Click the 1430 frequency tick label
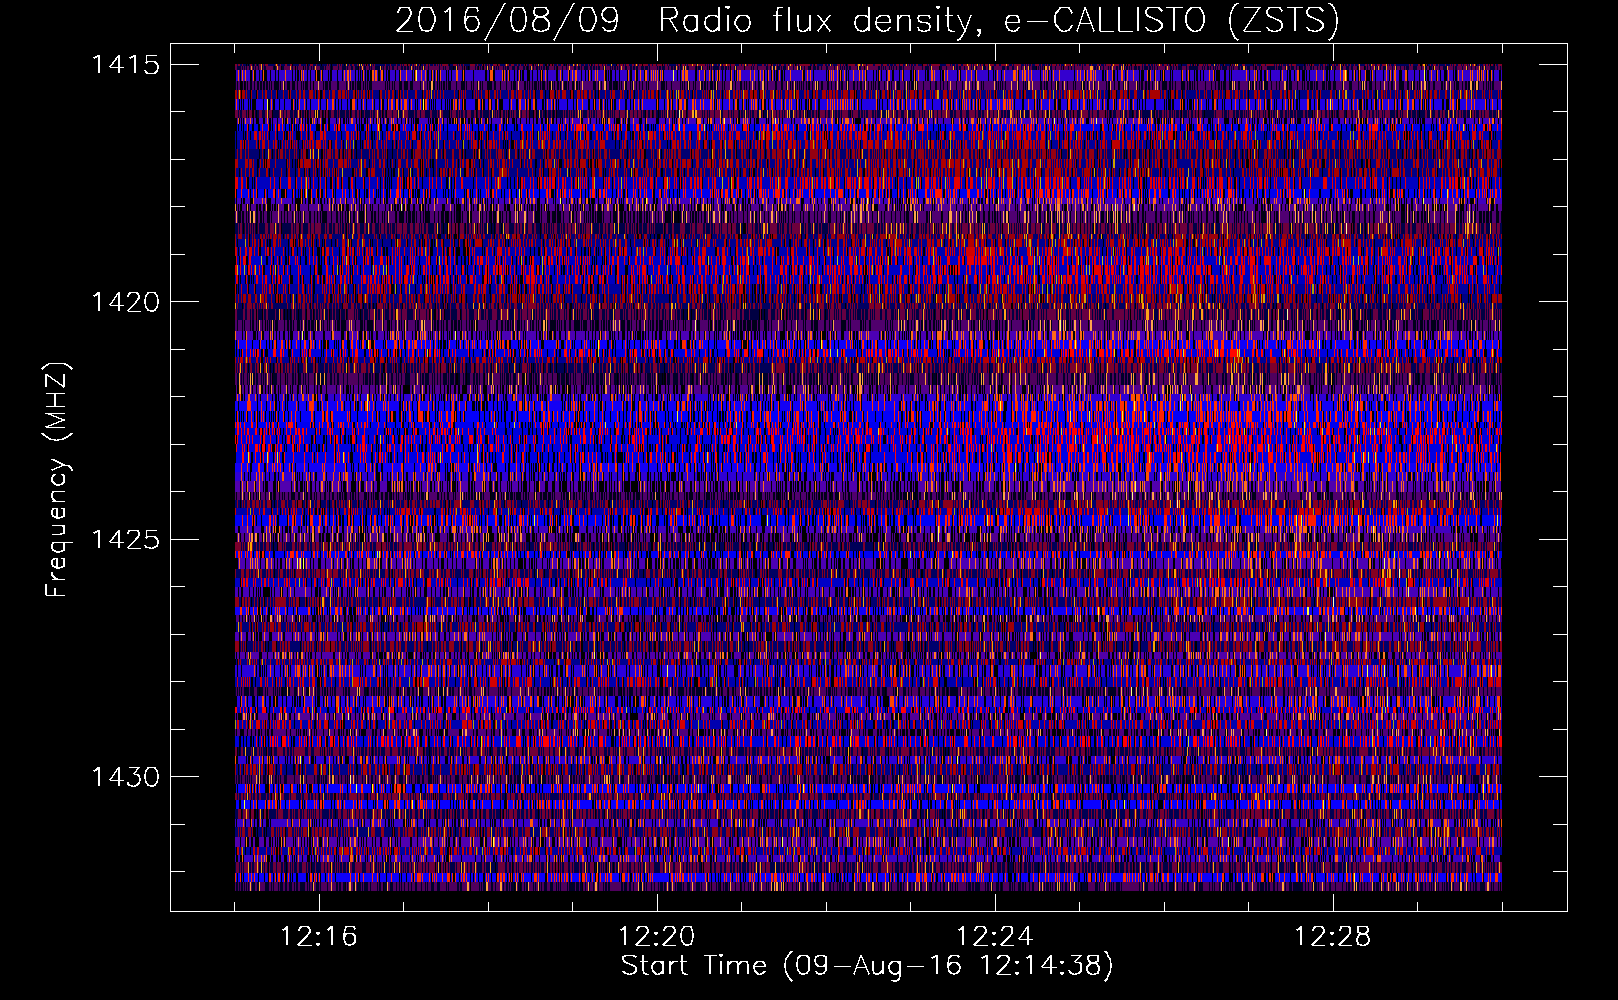The height and width of the screenshot is (1000, 1618). 125,777
